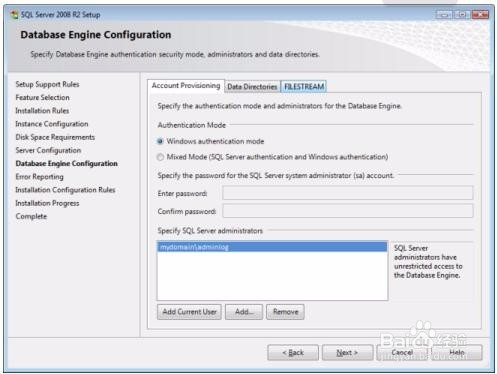Click Installation Rules step
The width and height of the screenshot is (497, 374).
pyautogui.click(x=42, y=111)
